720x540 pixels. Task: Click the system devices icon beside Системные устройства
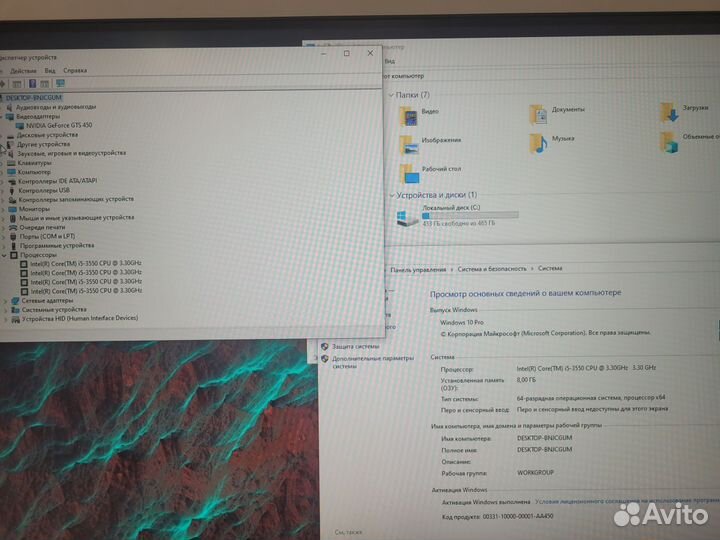click(x=16, y=310)
